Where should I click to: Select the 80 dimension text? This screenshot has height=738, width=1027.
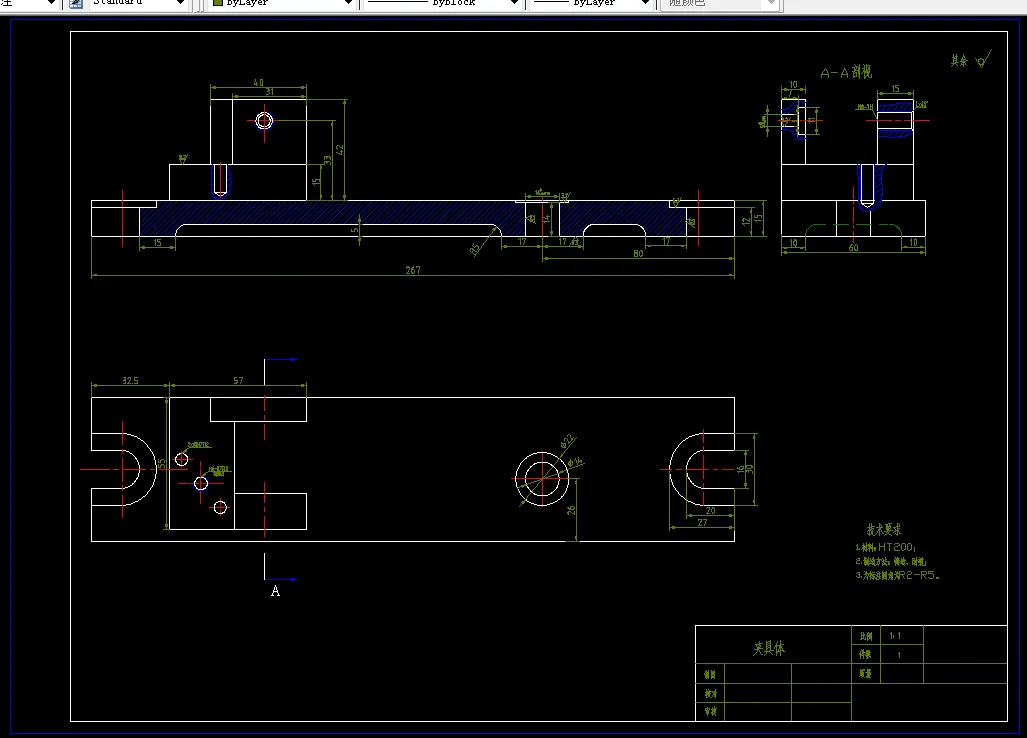click(x=638, y=253)
